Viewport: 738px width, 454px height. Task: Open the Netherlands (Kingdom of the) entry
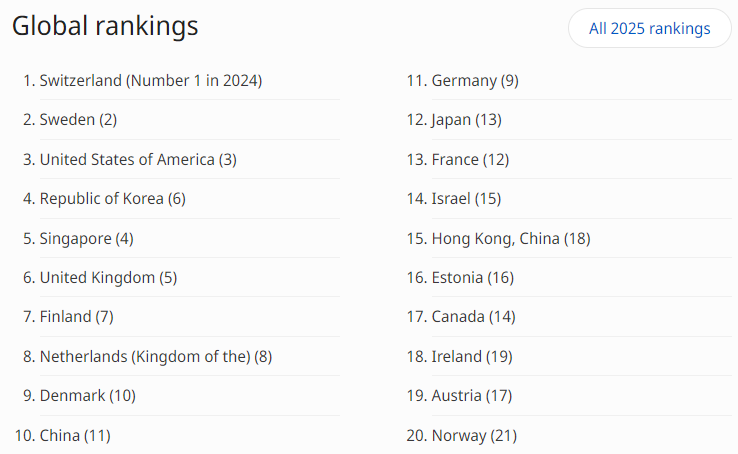155,356
